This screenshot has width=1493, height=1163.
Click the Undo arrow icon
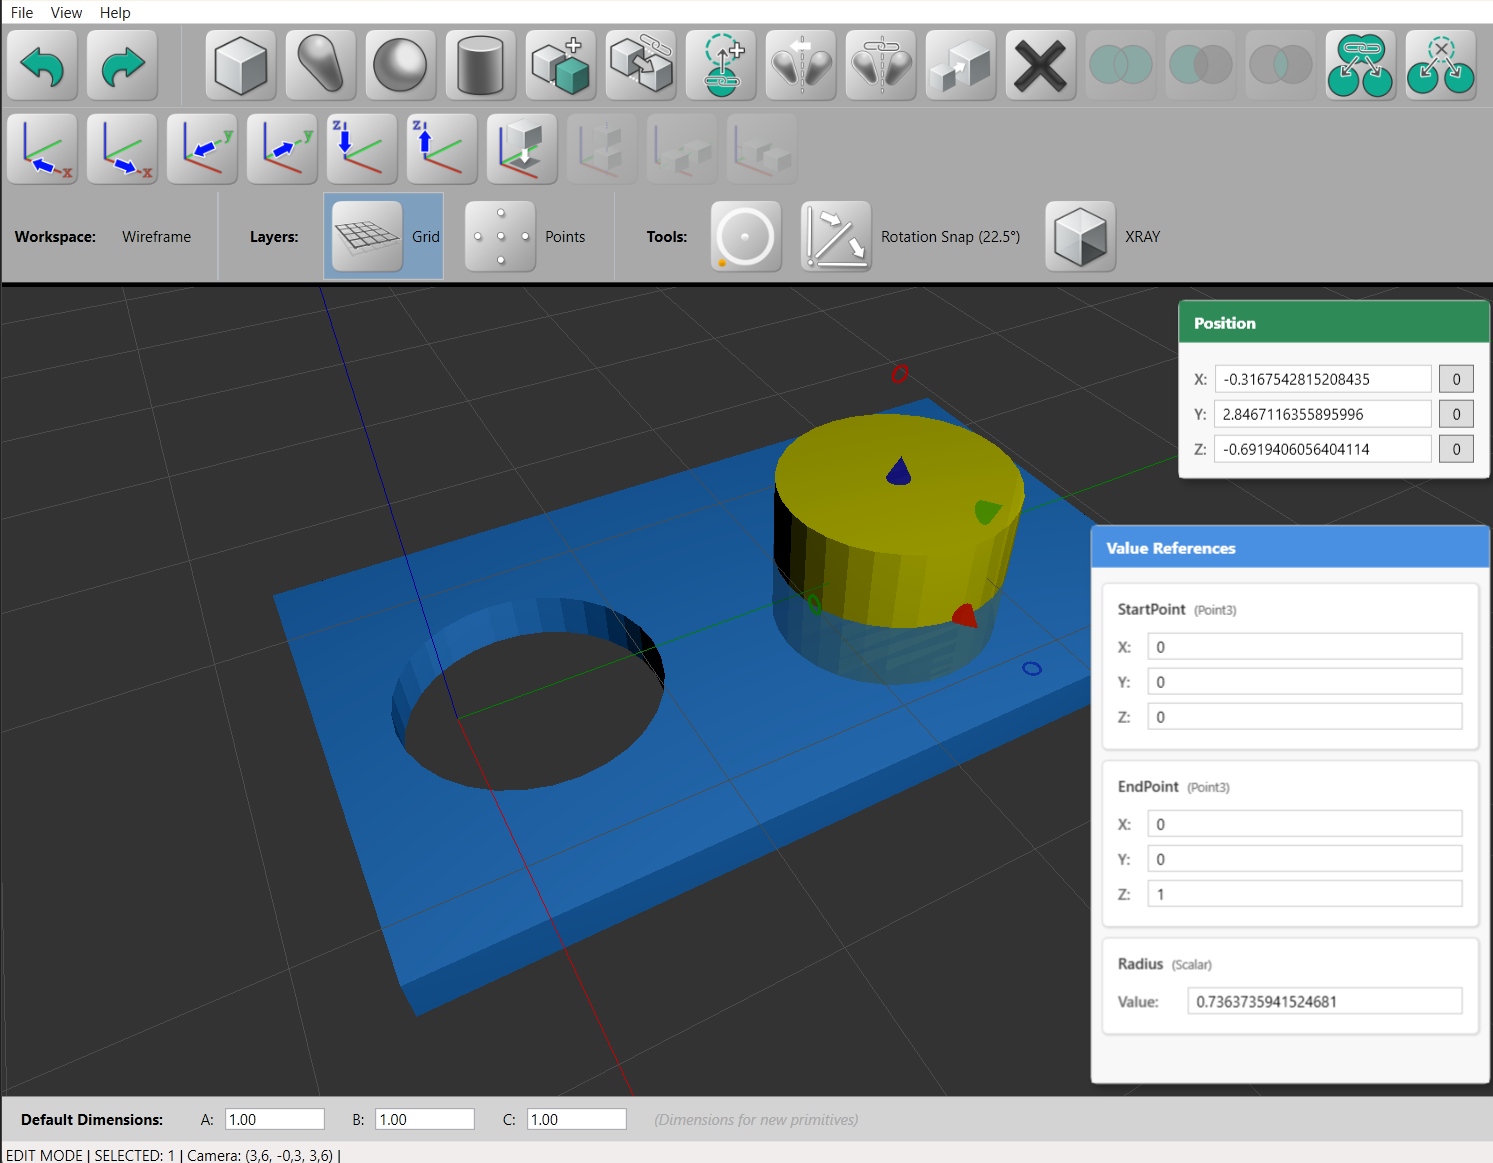[42, 64]
